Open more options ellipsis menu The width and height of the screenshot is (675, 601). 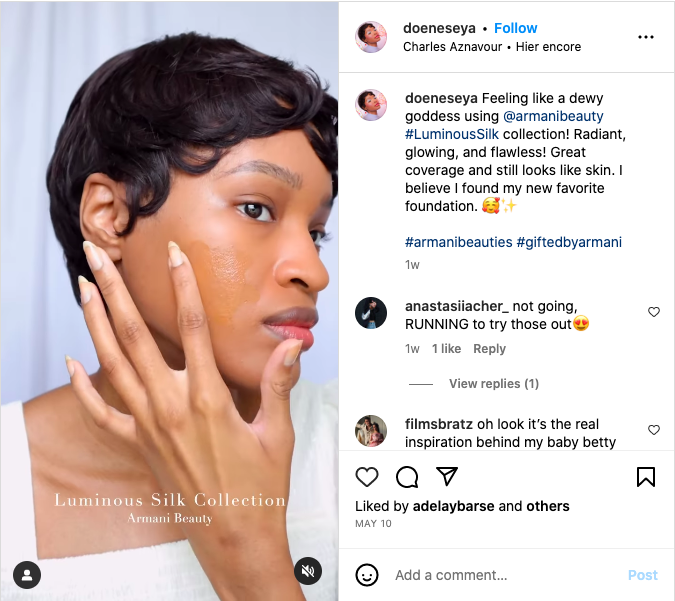646,37
